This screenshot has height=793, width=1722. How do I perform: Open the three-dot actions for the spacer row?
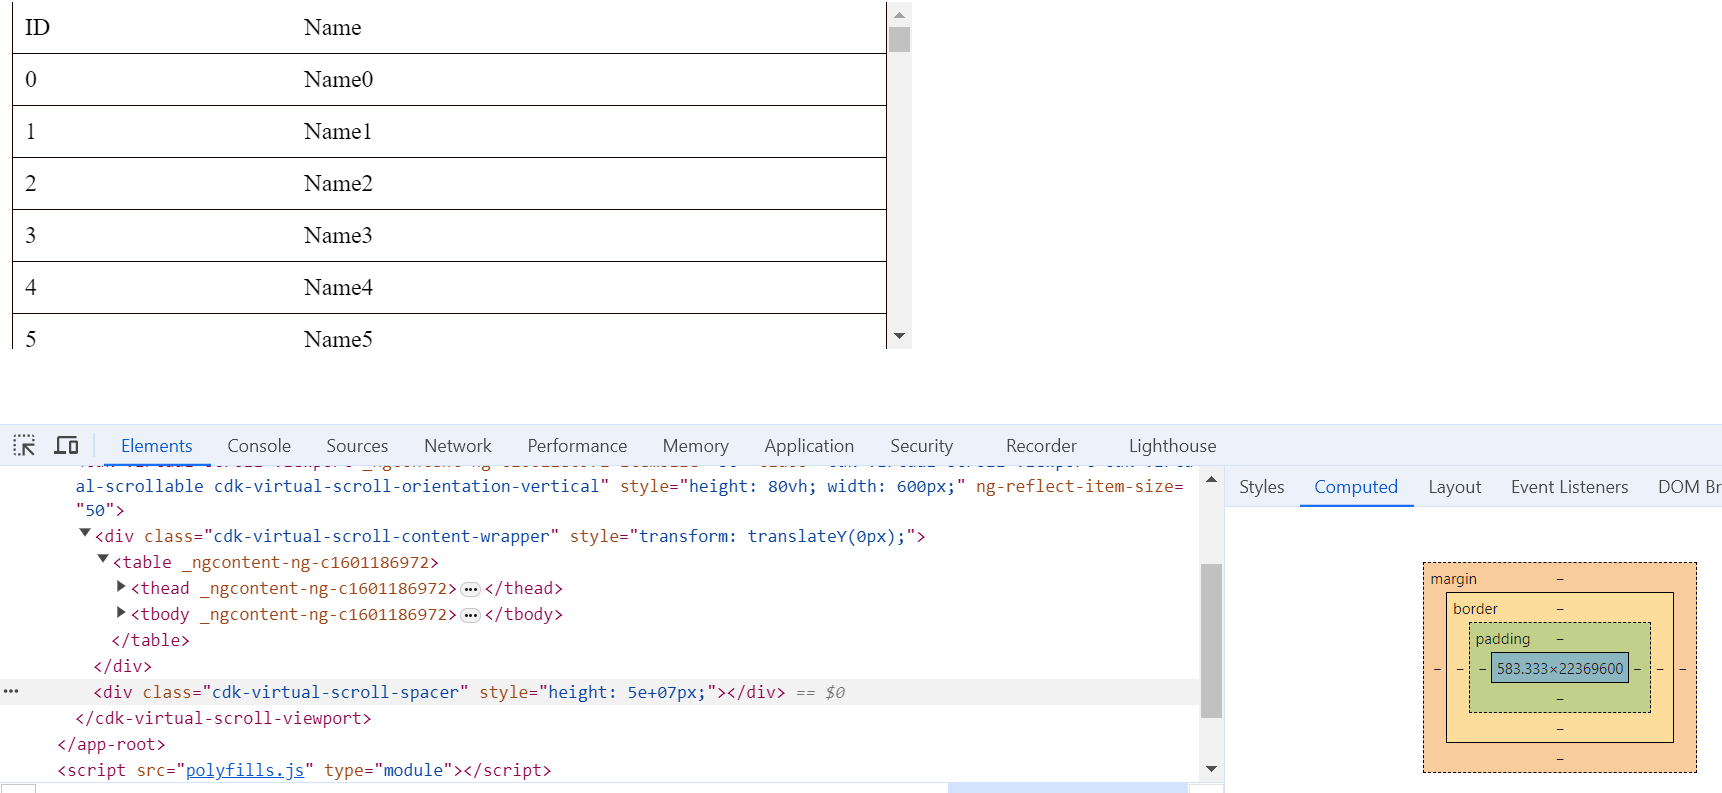pyautogui.click(x=11, y=691)
